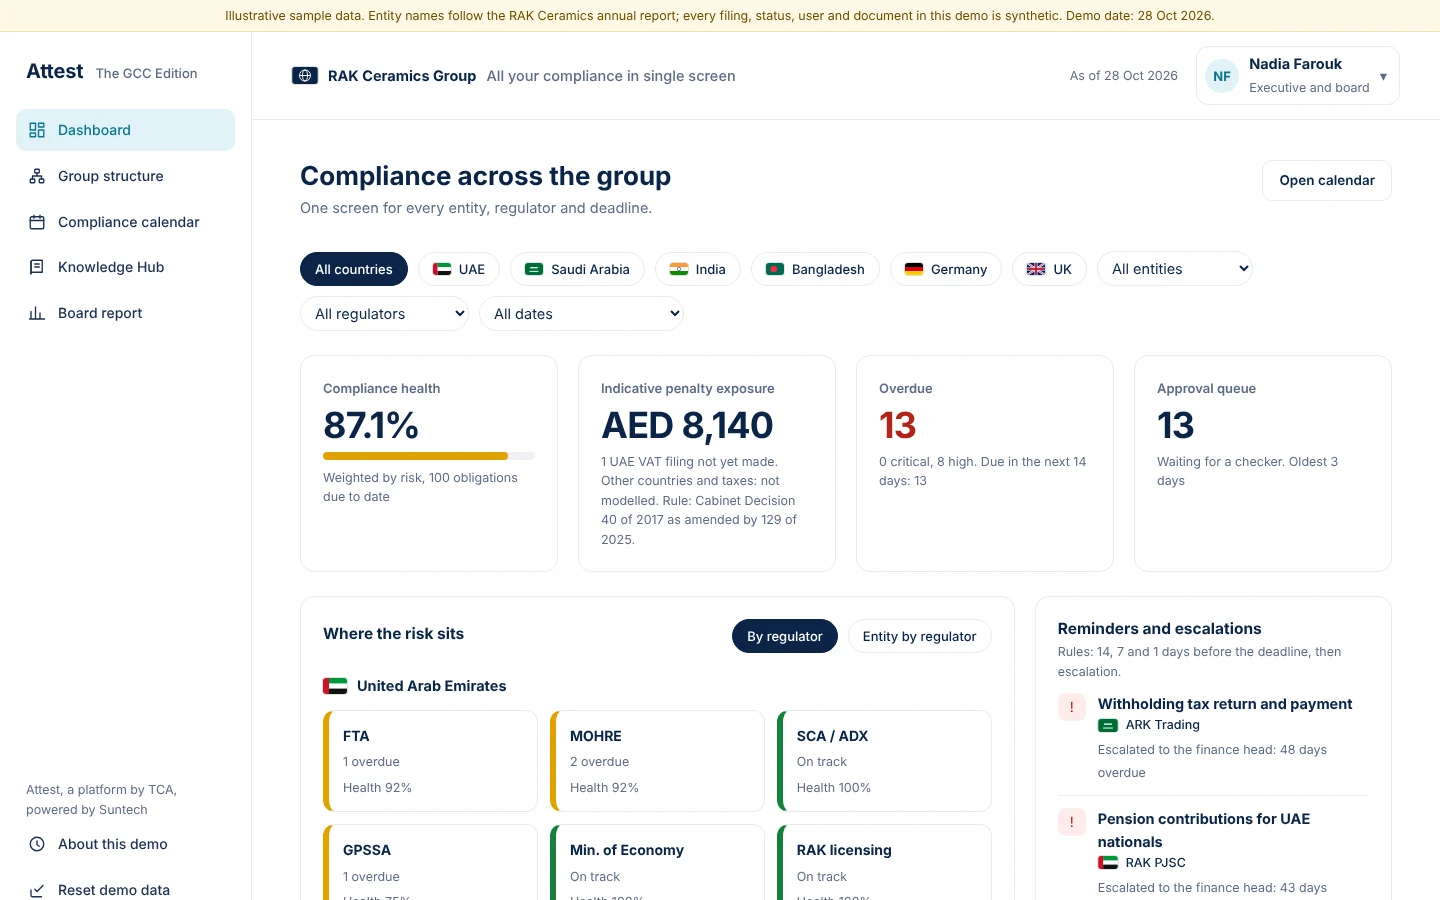
Task: Click the NF avatar circle
Action: (x=1222, y=76)
